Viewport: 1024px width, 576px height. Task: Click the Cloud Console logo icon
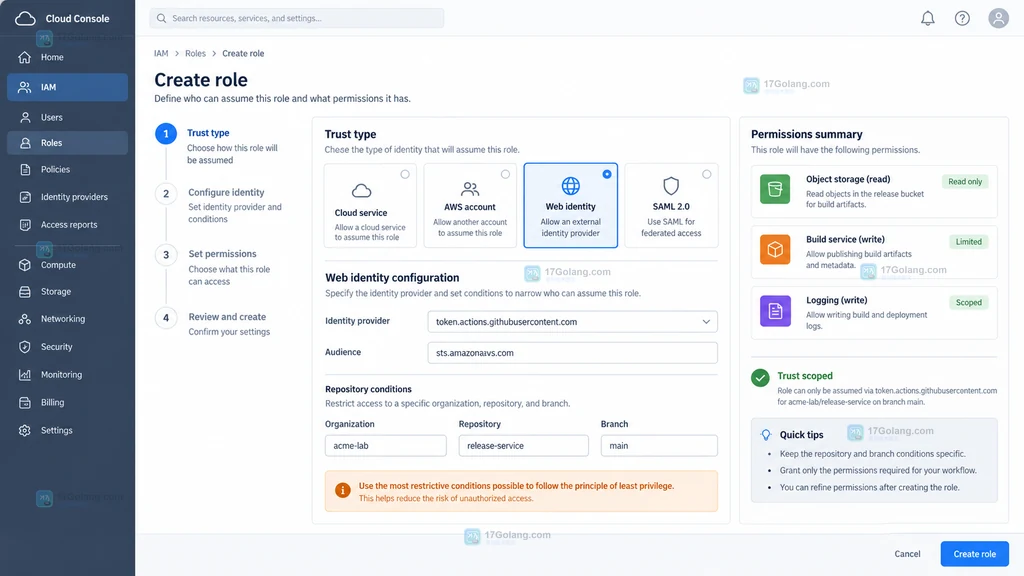pos(25,18)
